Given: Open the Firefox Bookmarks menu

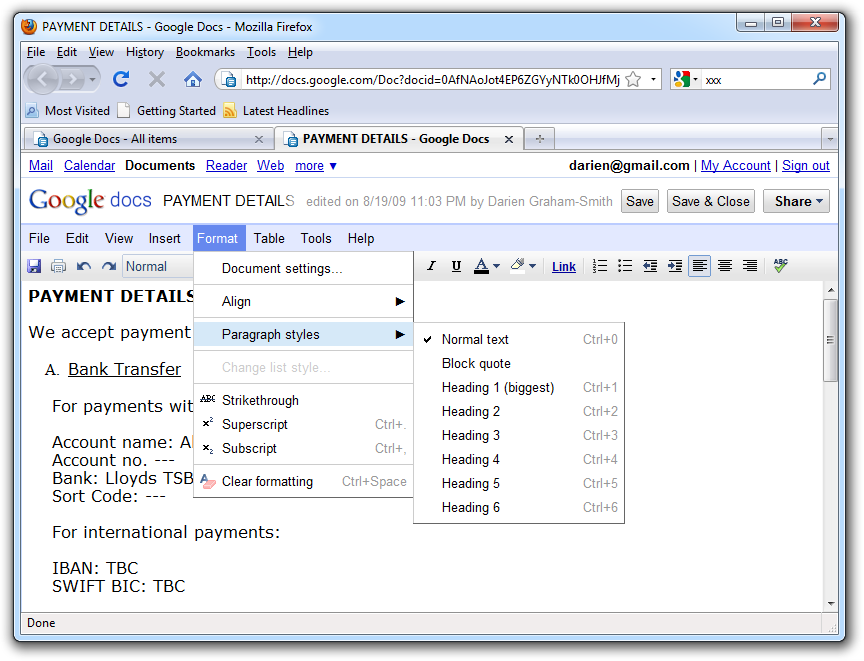Looking at the screenshot, I should (x=205, y=52).
